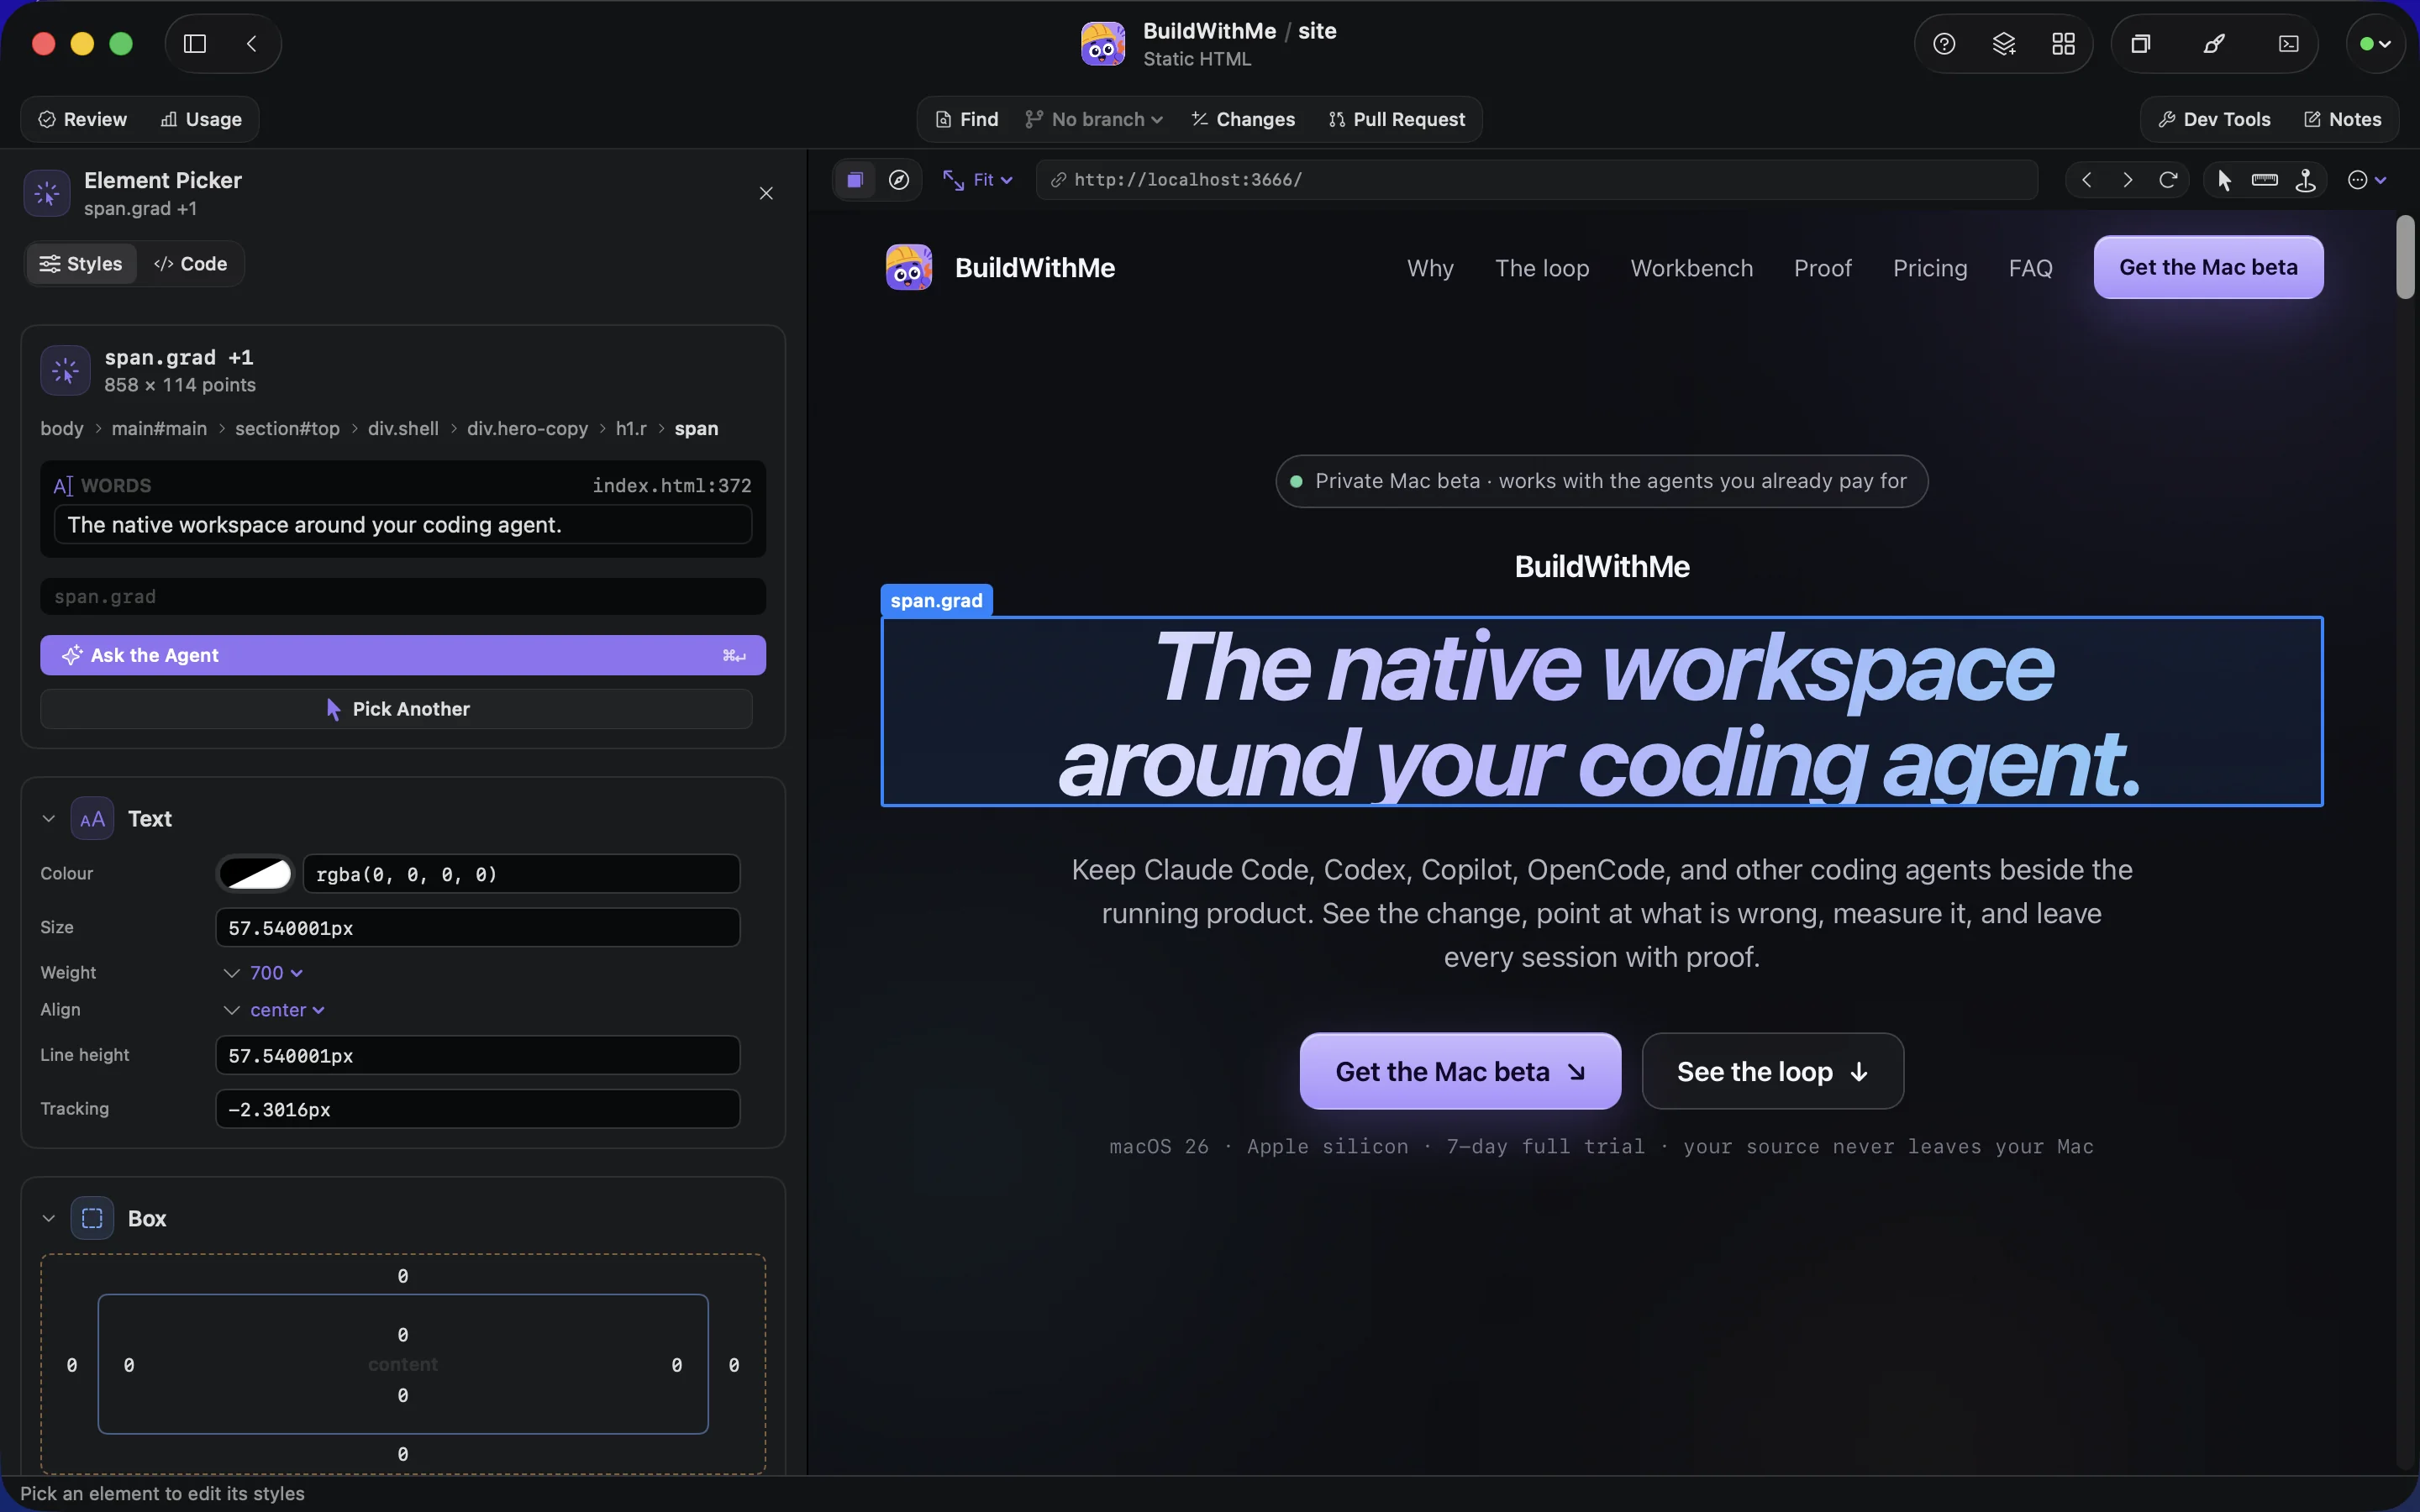
Task: Switch to the compass browse mode icon
Action: click(x=899, y=180)
